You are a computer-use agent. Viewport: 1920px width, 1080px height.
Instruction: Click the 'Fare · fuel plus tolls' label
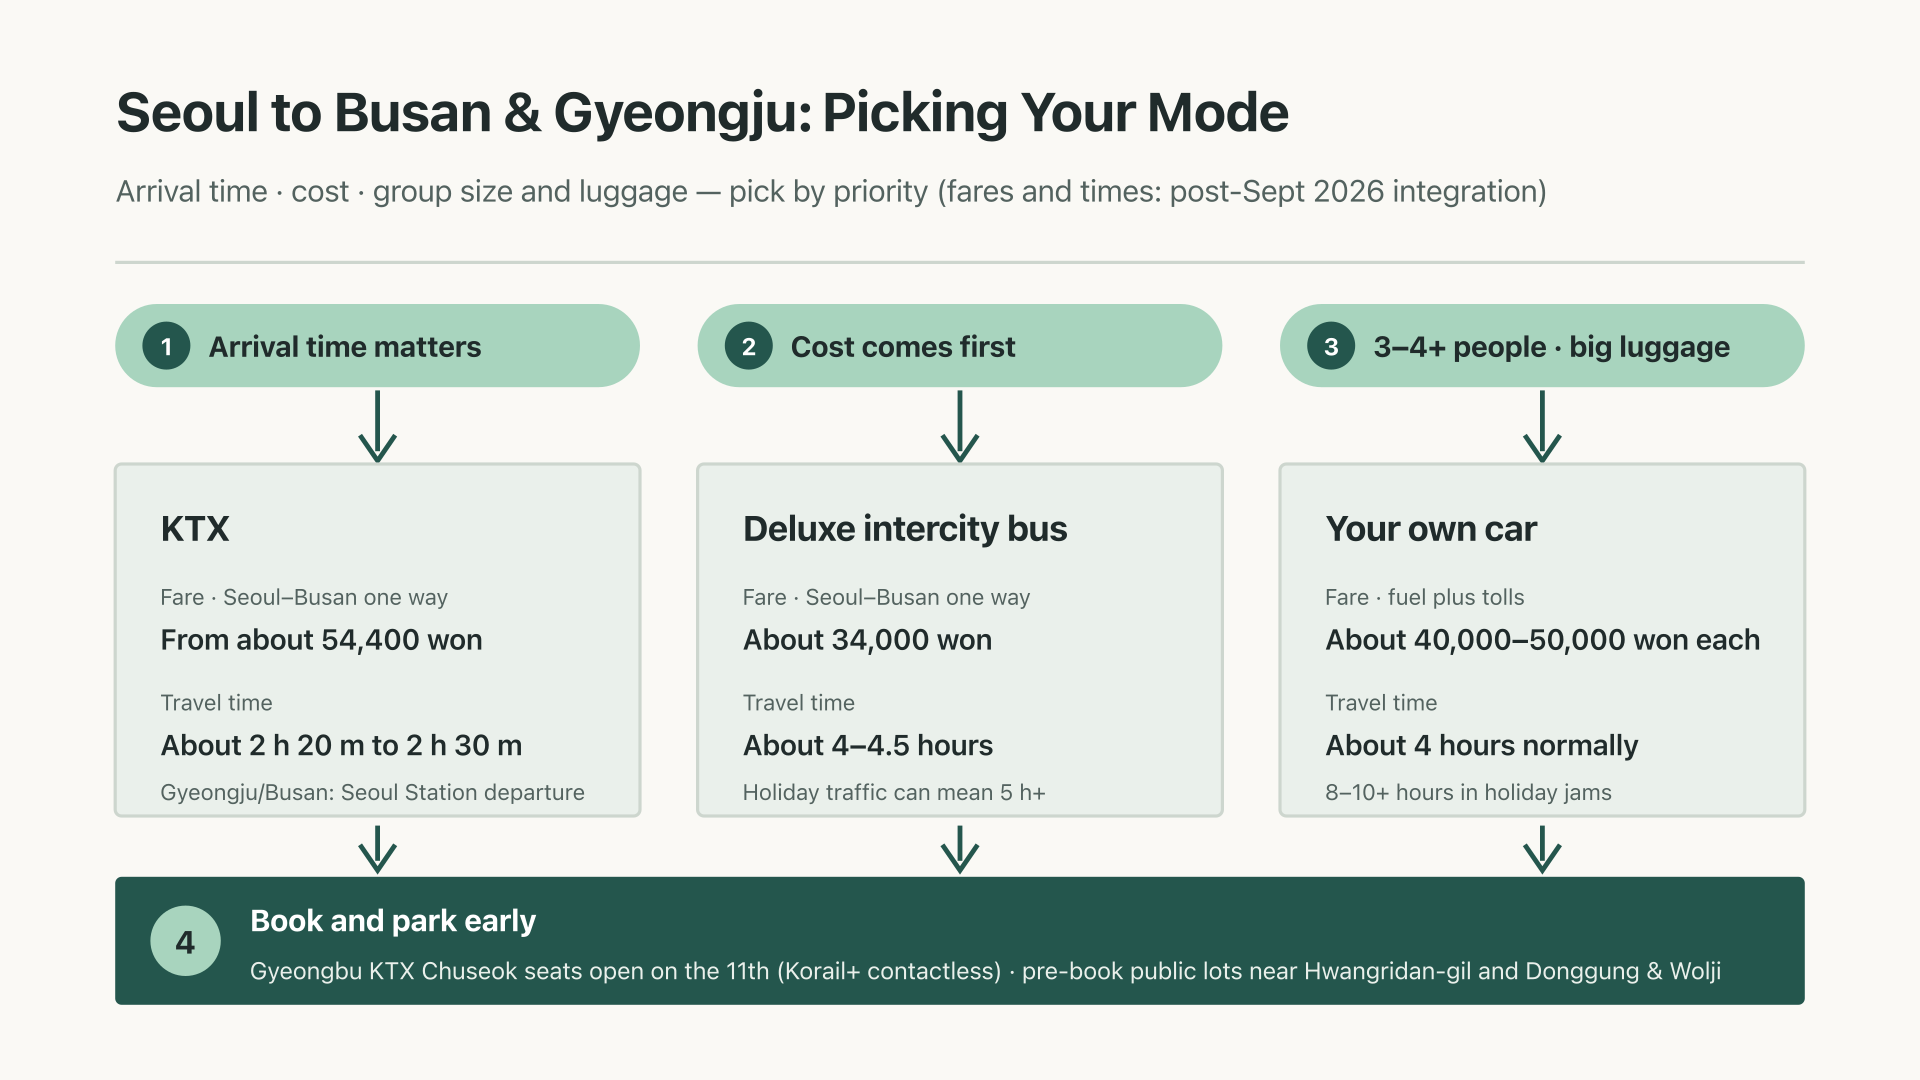pyautogui.click(x=1424, y=597)
